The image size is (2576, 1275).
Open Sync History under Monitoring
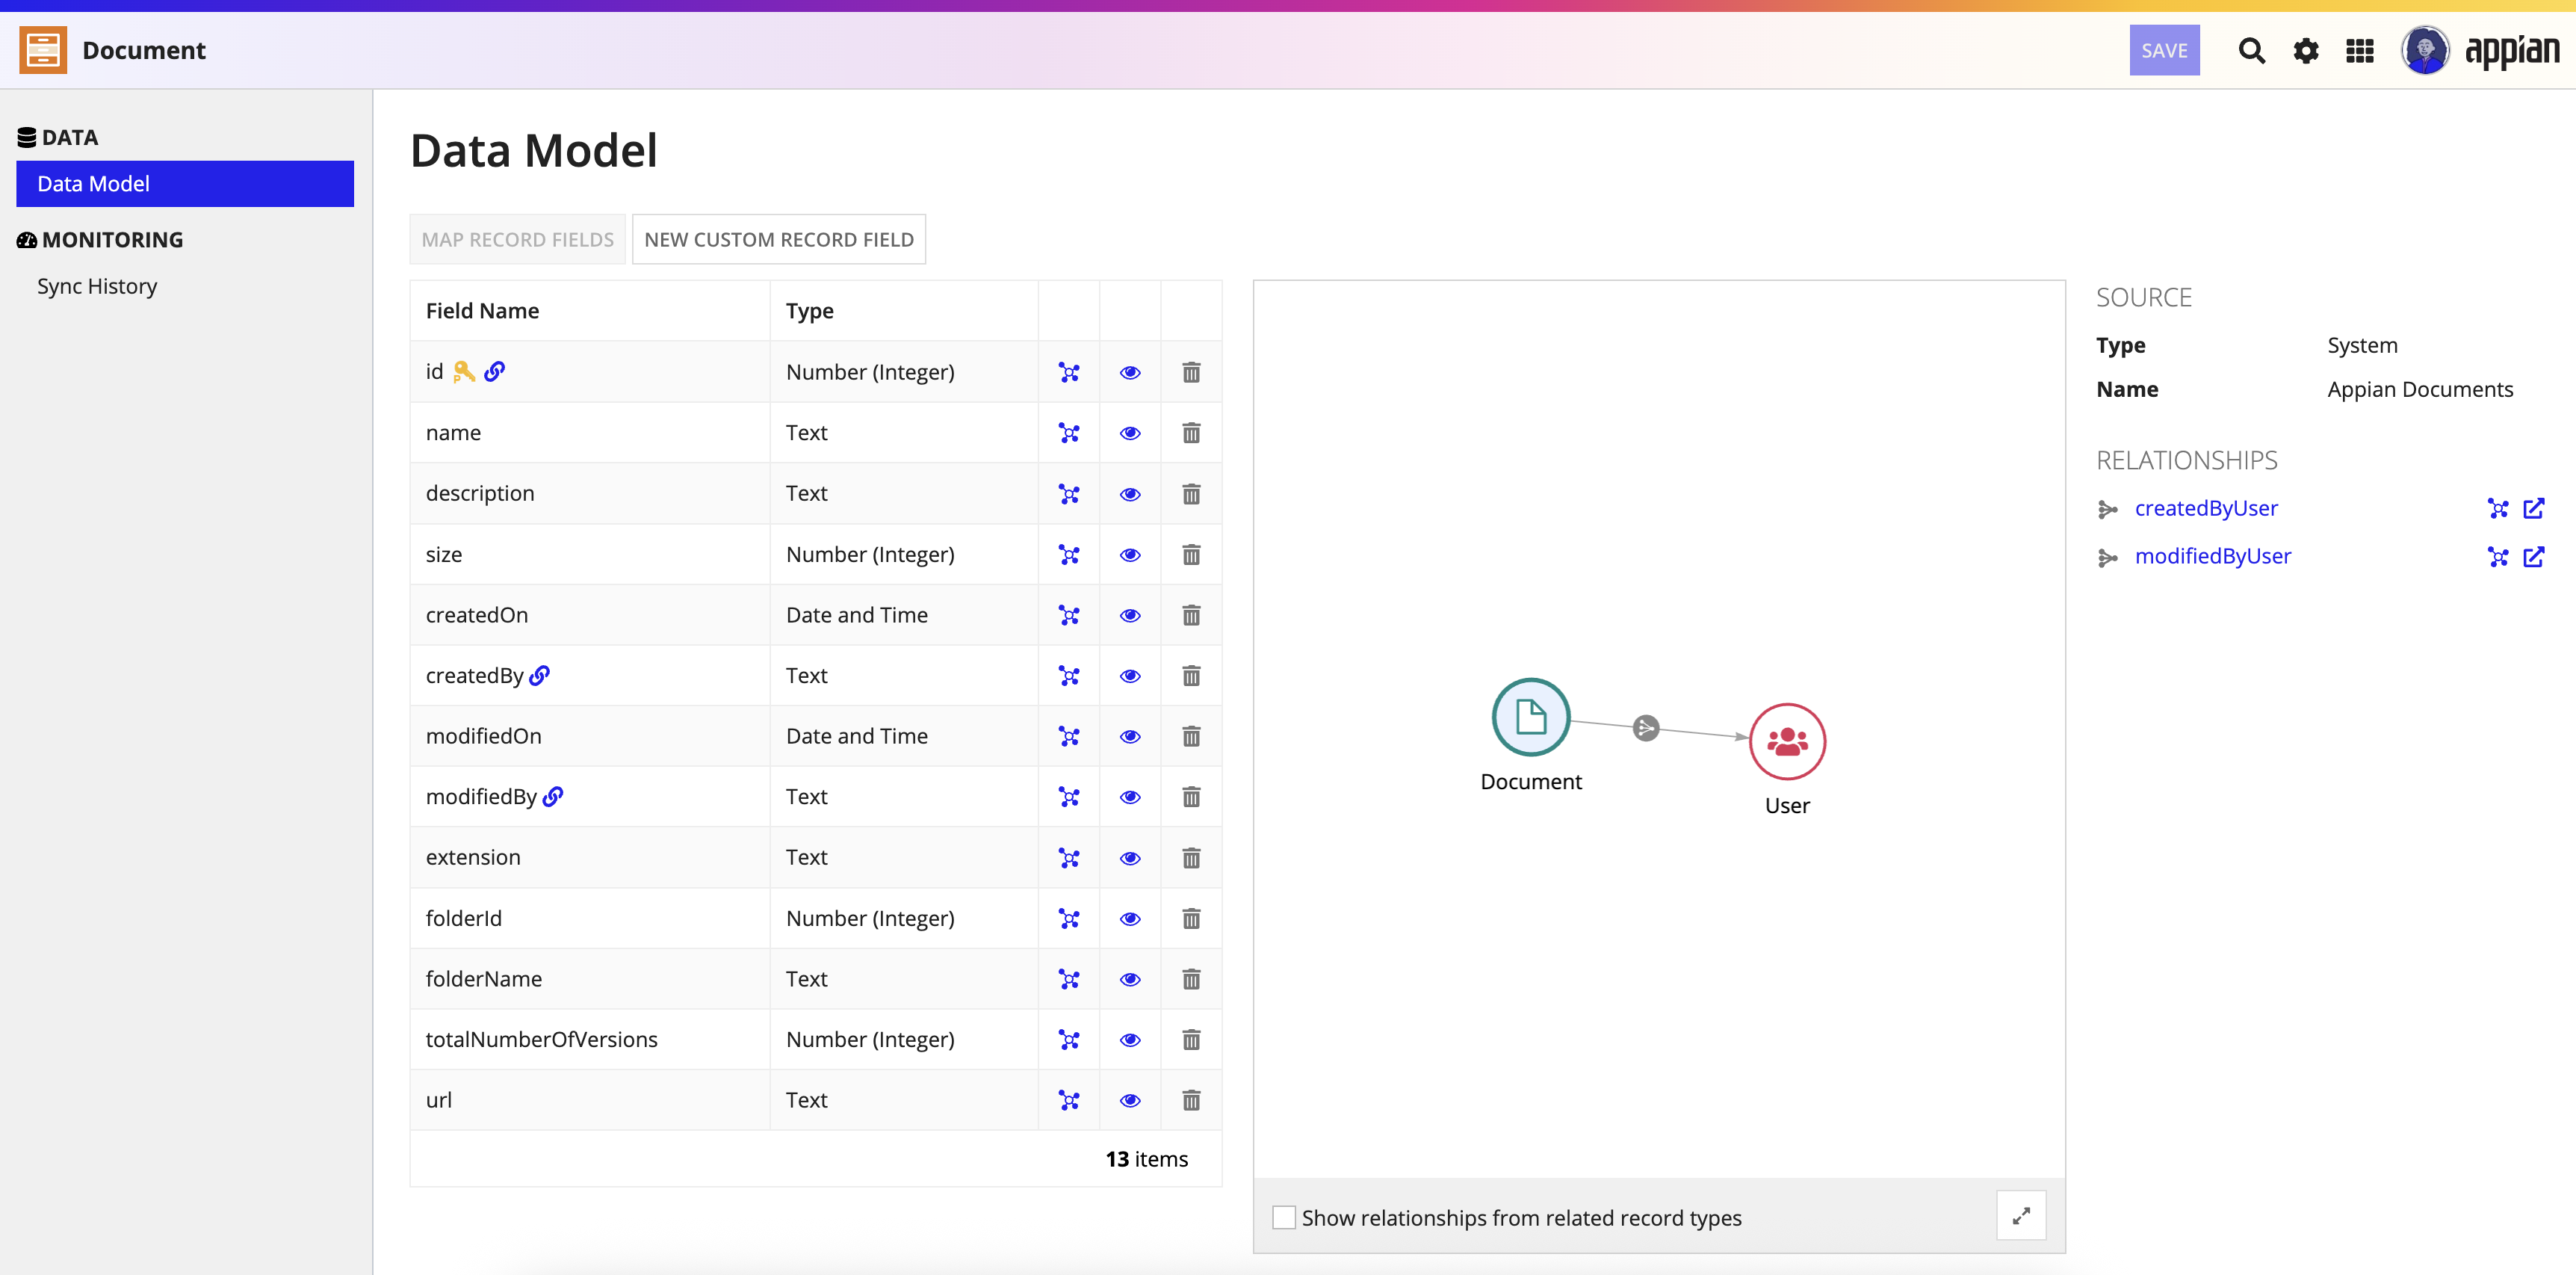97,286
